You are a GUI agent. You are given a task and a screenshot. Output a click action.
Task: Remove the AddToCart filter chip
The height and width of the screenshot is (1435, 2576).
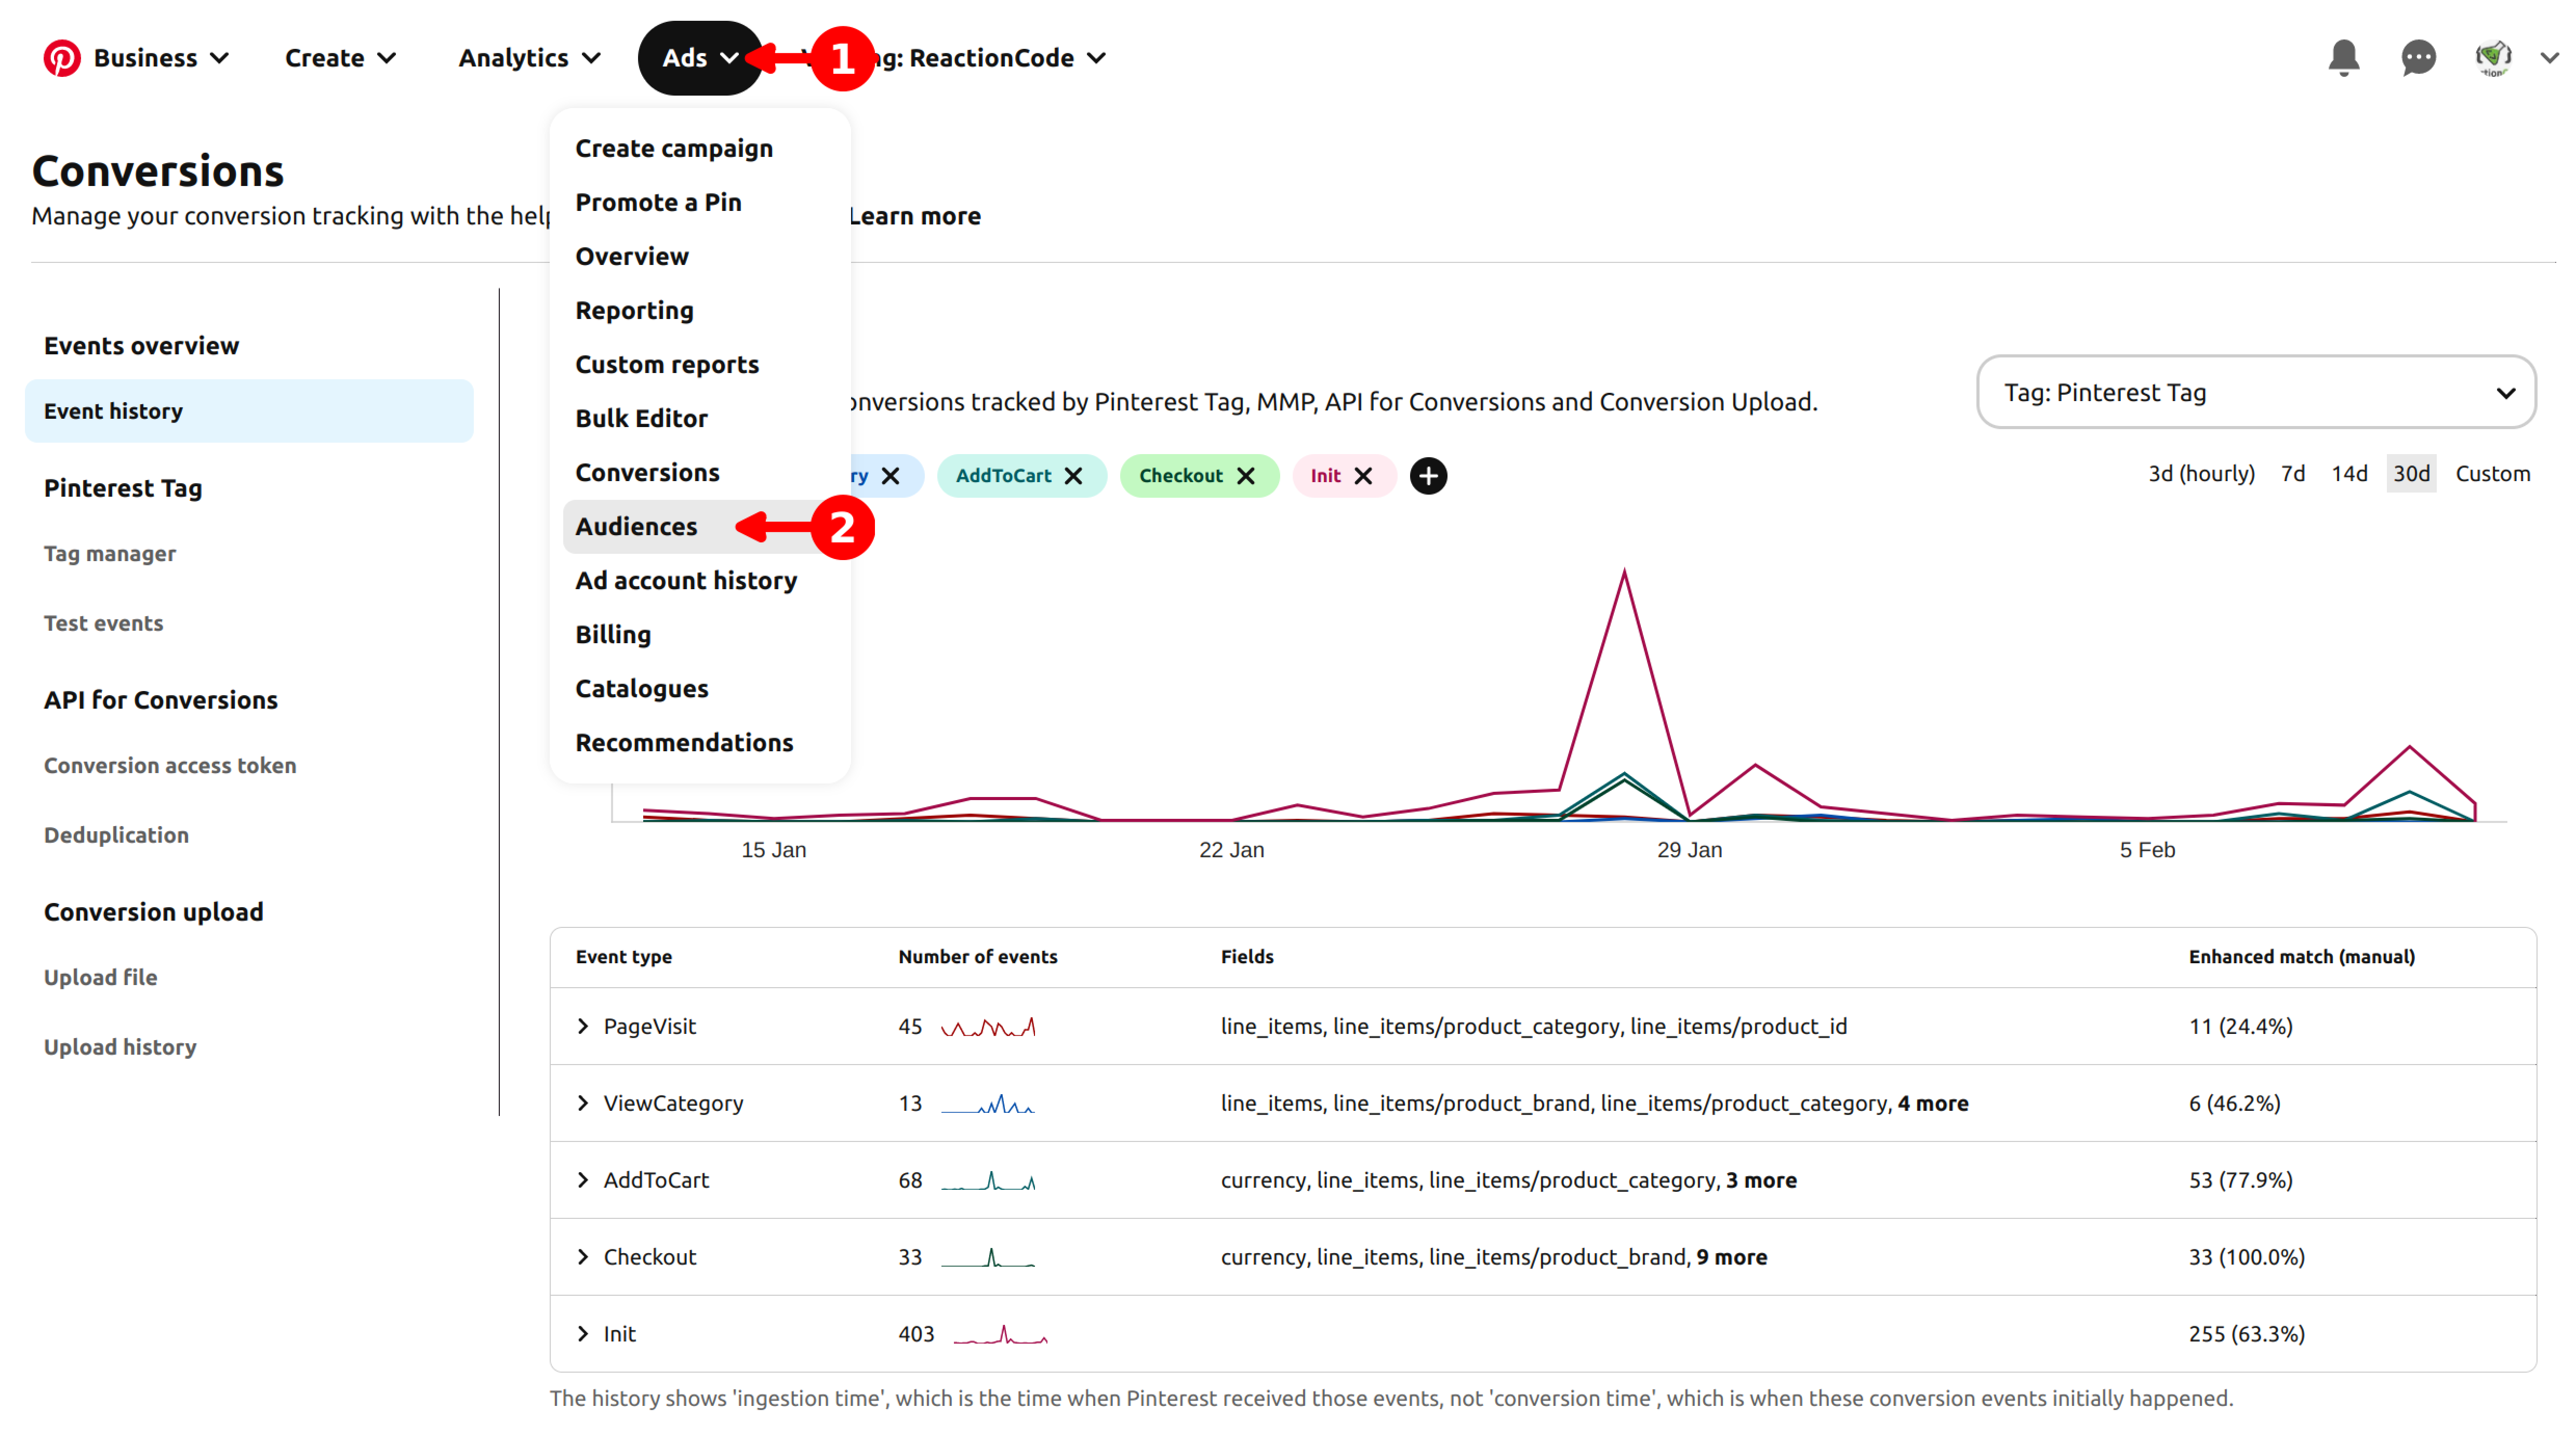coord(1074,476)
